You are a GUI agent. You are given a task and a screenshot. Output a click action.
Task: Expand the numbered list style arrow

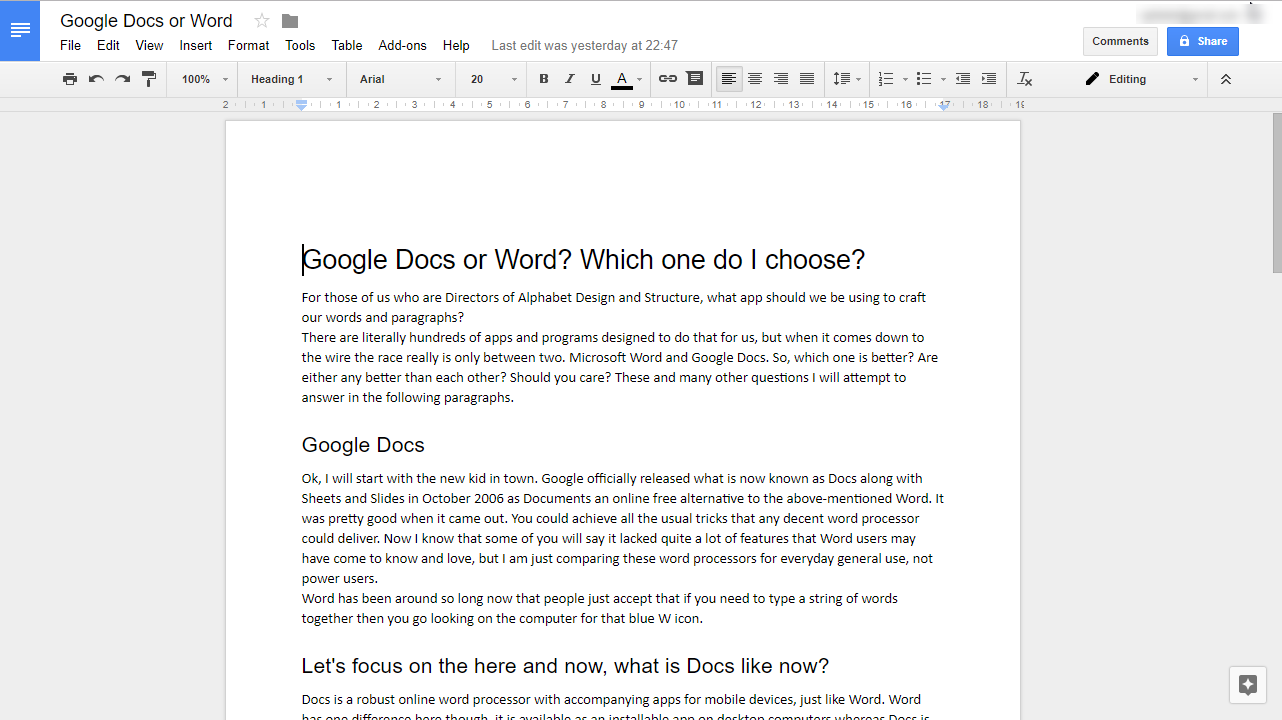905,79
